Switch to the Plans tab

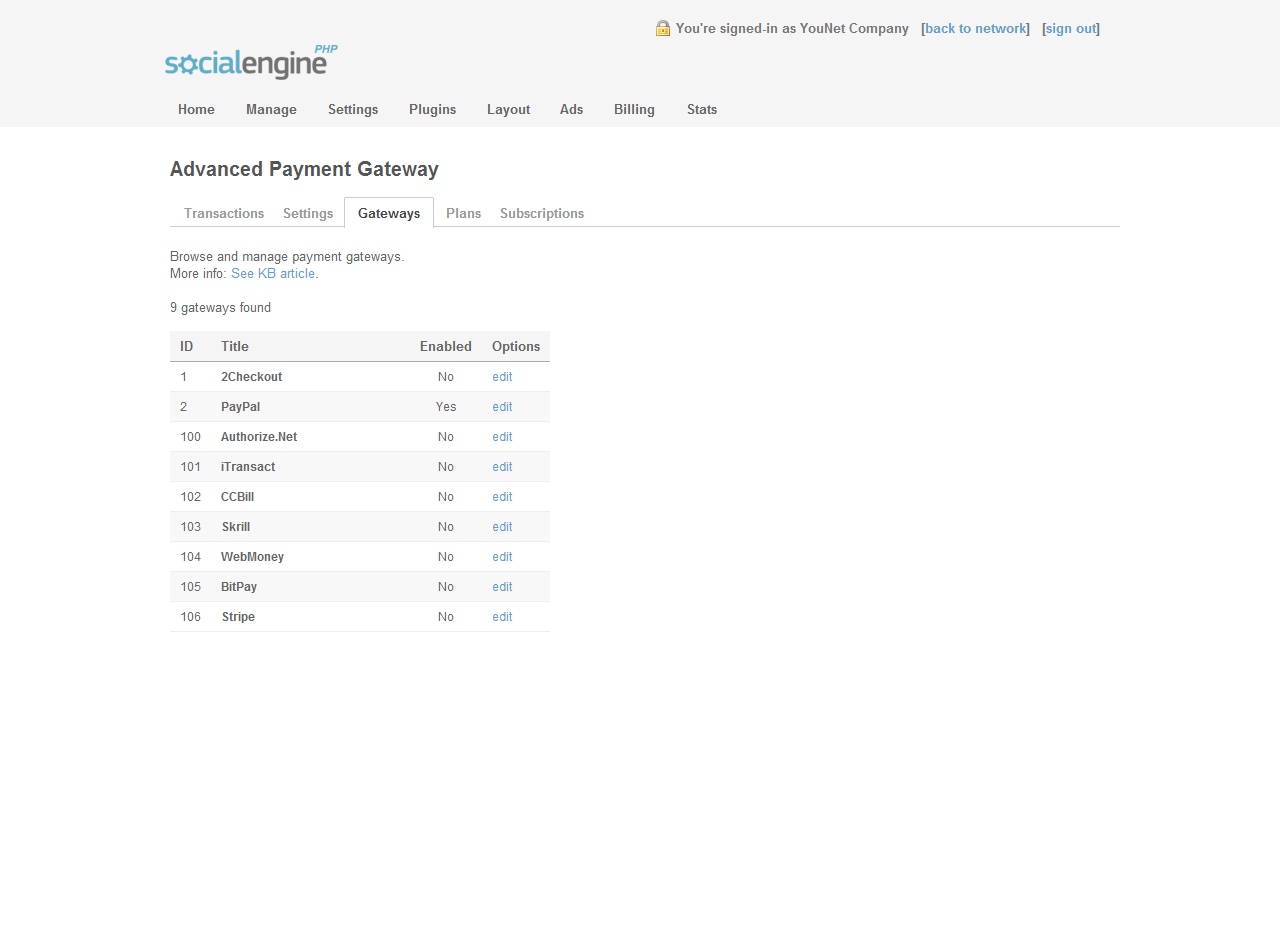tap(463, 213)
